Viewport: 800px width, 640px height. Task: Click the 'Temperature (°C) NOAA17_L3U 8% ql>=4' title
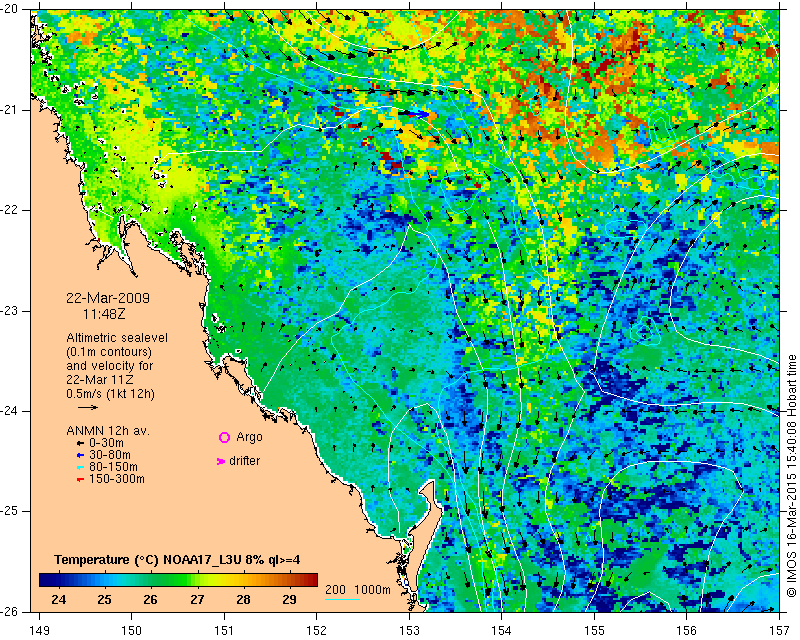(x=177, y=560)
